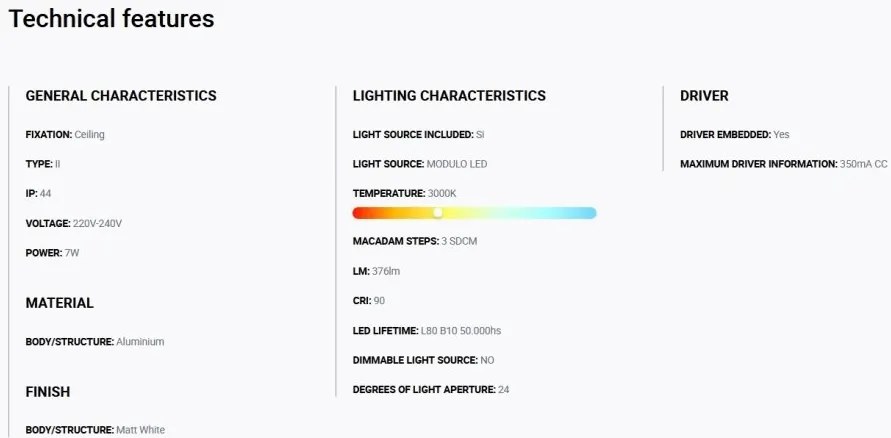Select the LIGHTING CHARACTERISTICS section heading
Screen dimensions: 891x438
(x=449, y=95)
